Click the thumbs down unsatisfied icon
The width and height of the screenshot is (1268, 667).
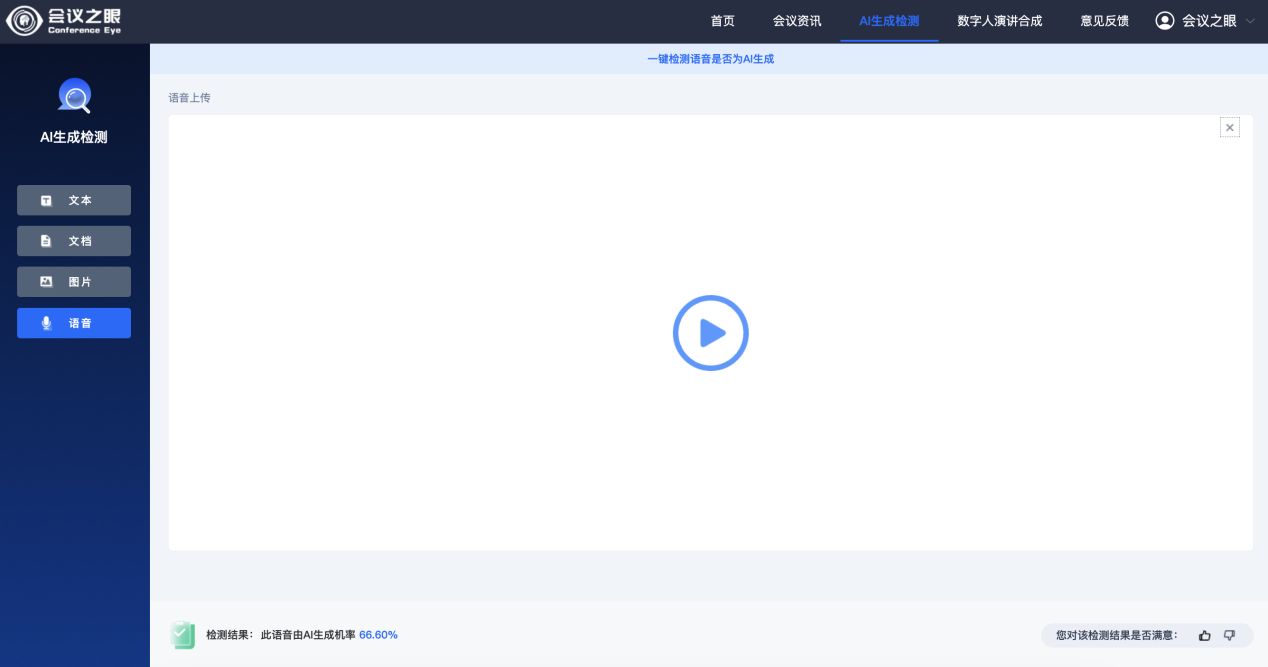point(1230,635)
